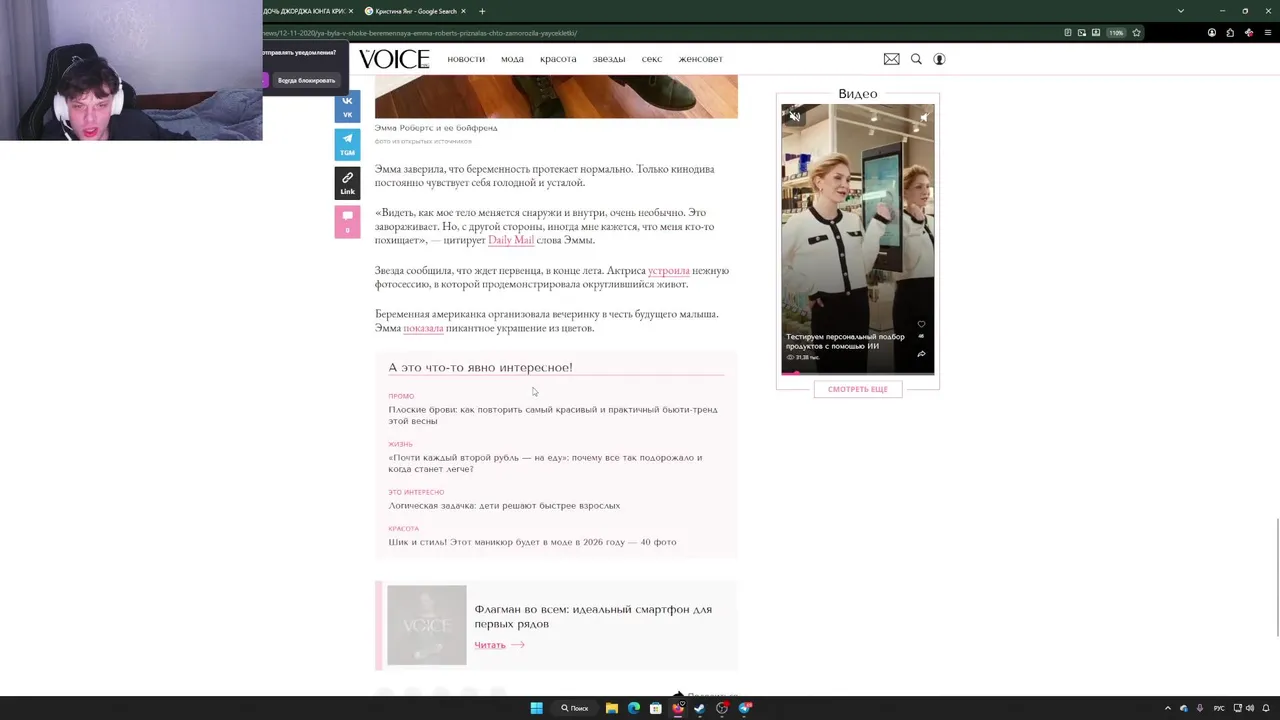1280x720 pixels.
Task: Share article via VK button
Action: pos(347,107)
